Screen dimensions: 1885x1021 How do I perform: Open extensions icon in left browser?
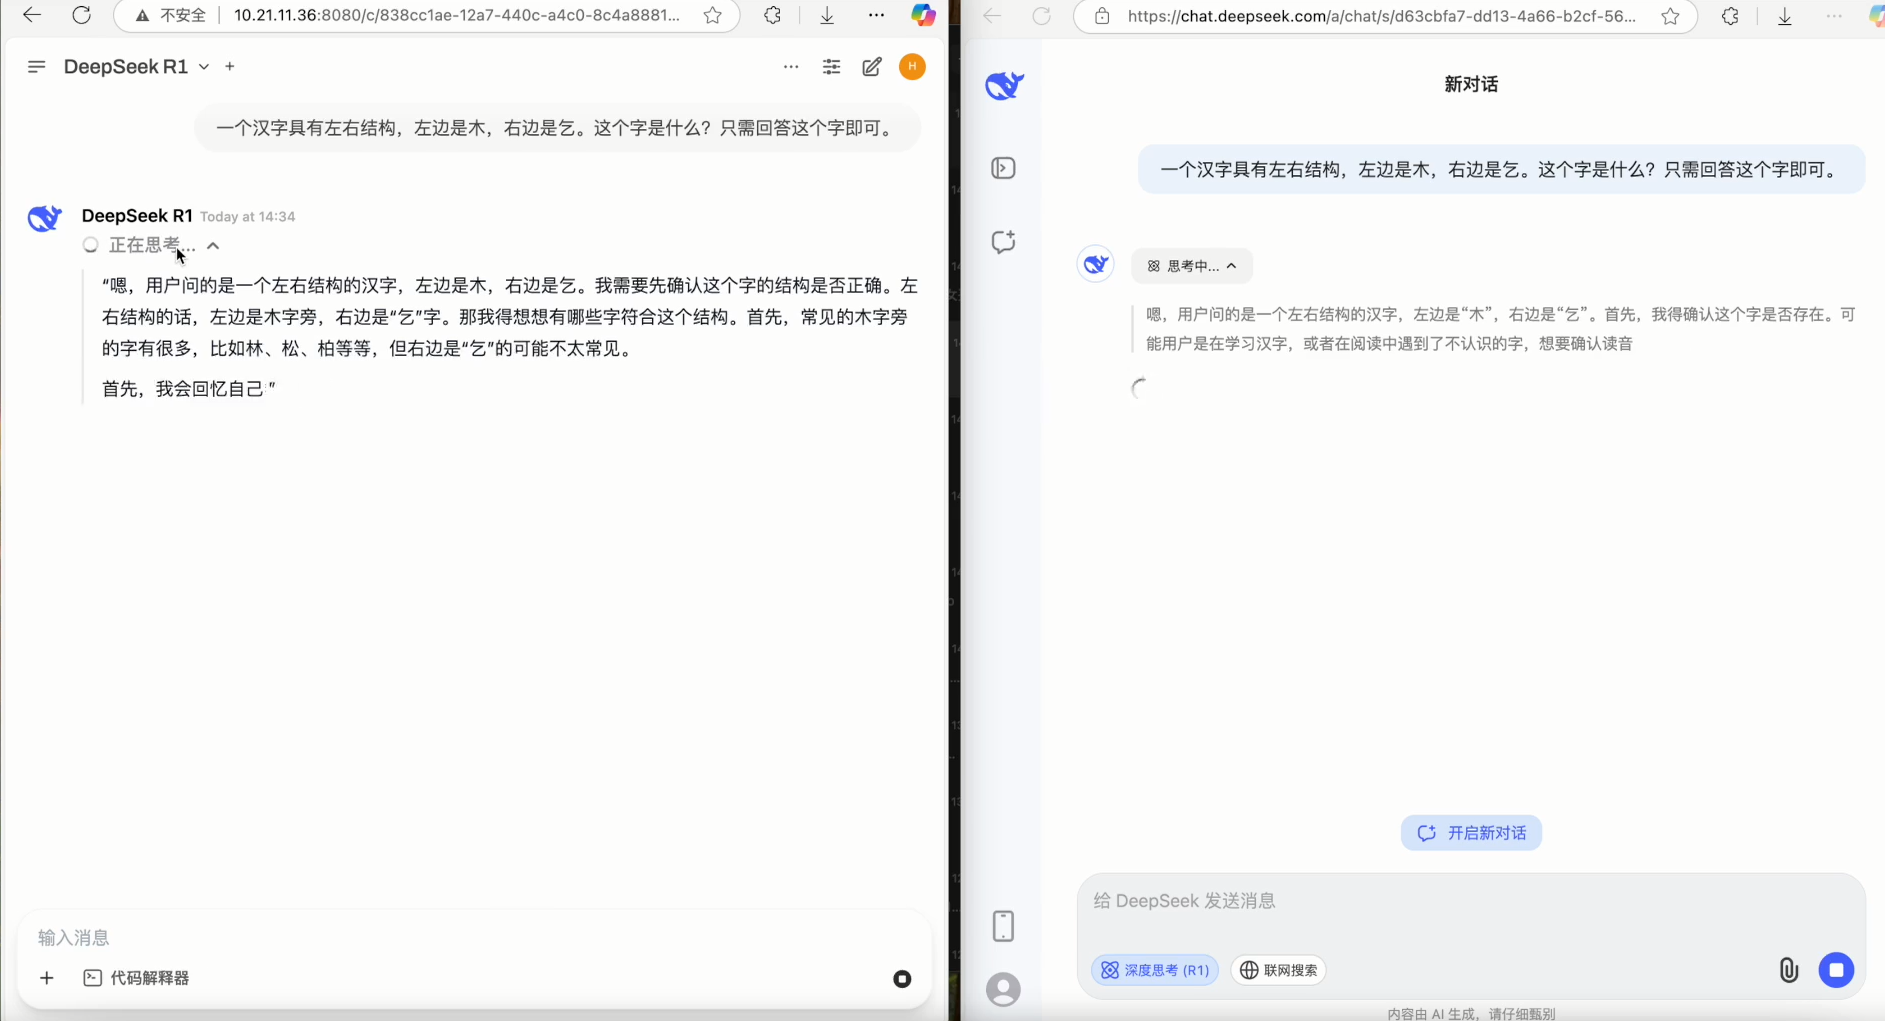point(772,15)
